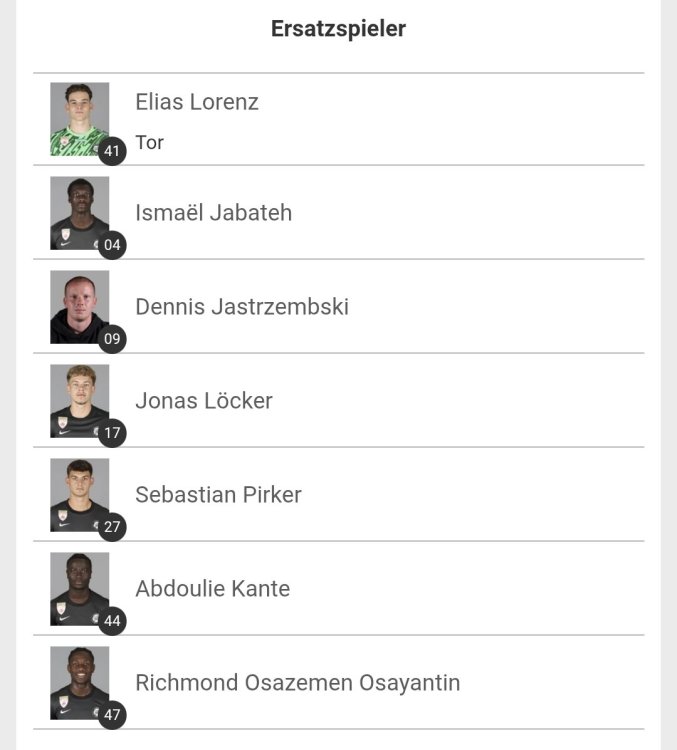Open the Sebastian Pirker name link
Screen dimensions: 677x750
(x=218, y=495)
